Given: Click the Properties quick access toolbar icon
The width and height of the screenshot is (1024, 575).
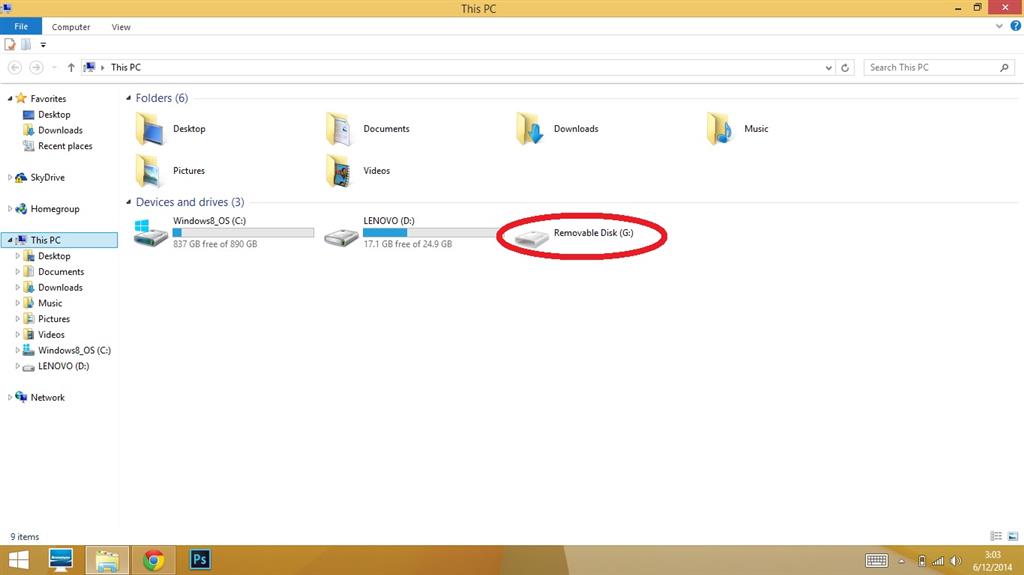Looking at the screenshot, I should tap(10, 44).
